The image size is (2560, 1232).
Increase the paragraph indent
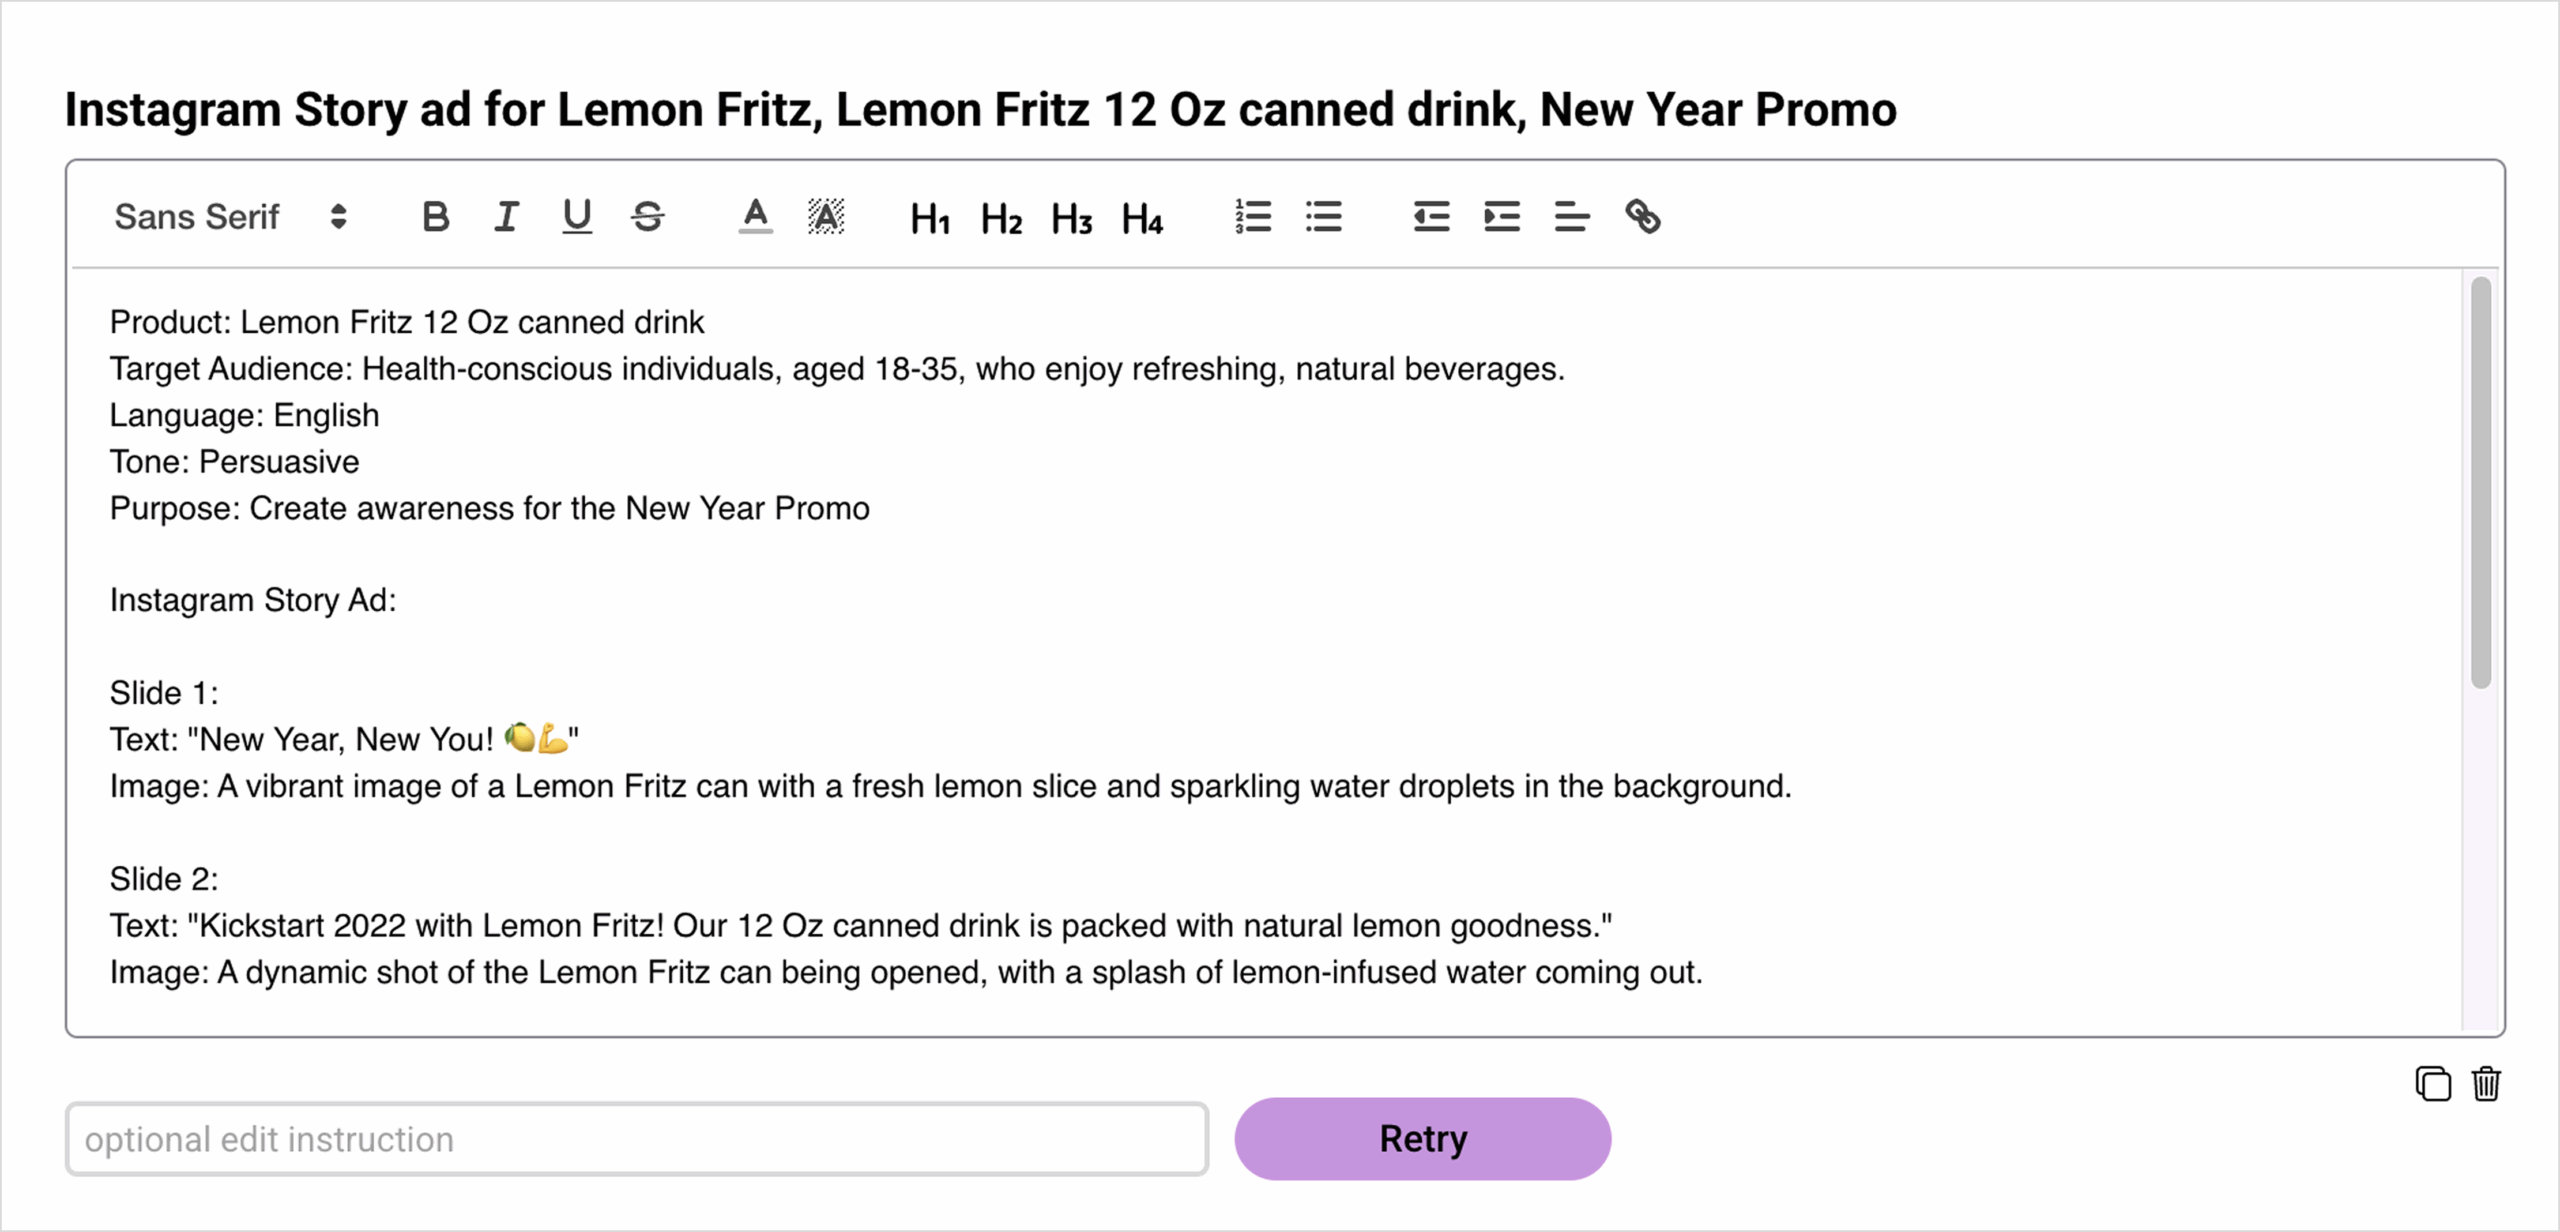[1502, 217]
